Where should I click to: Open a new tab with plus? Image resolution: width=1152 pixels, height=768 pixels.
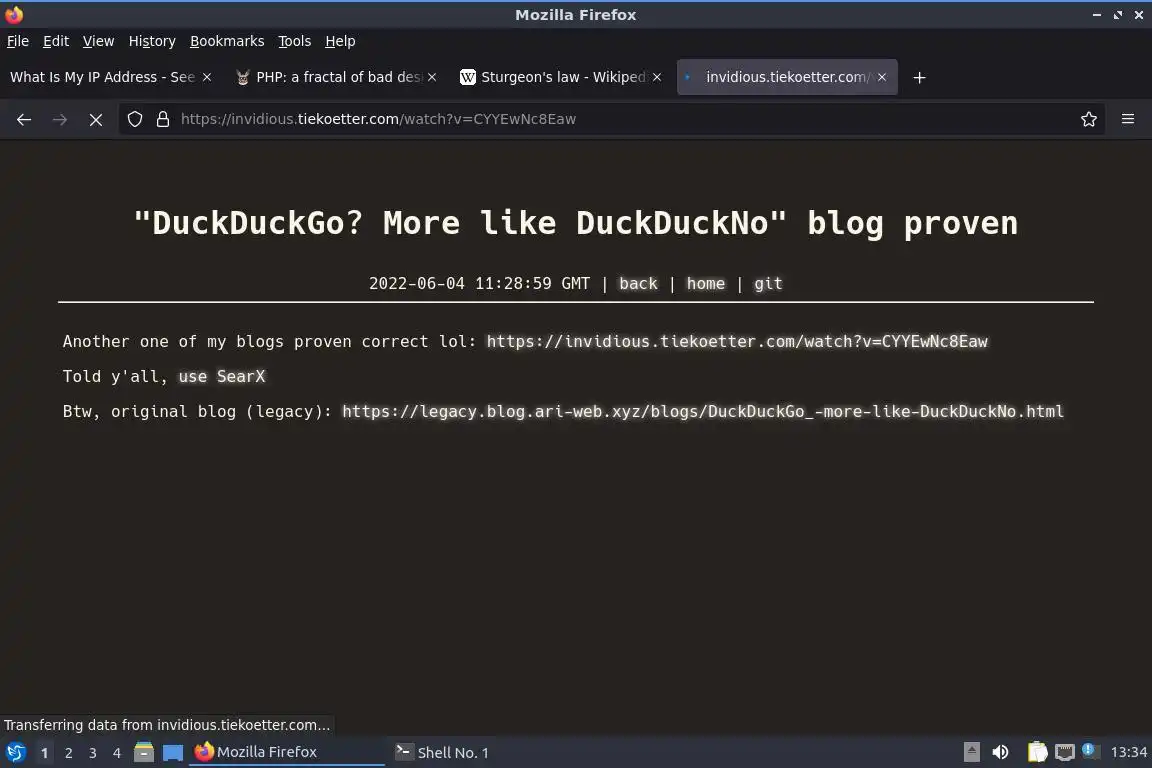click(919, 77)
